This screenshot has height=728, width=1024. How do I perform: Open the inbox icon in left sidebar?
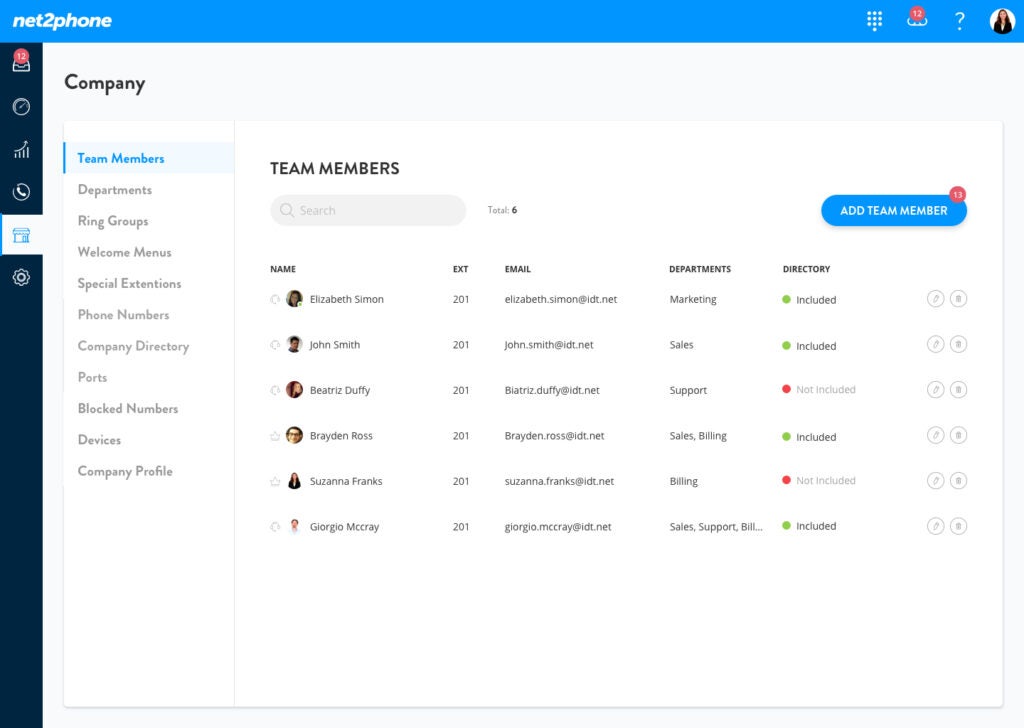(21, 64)
